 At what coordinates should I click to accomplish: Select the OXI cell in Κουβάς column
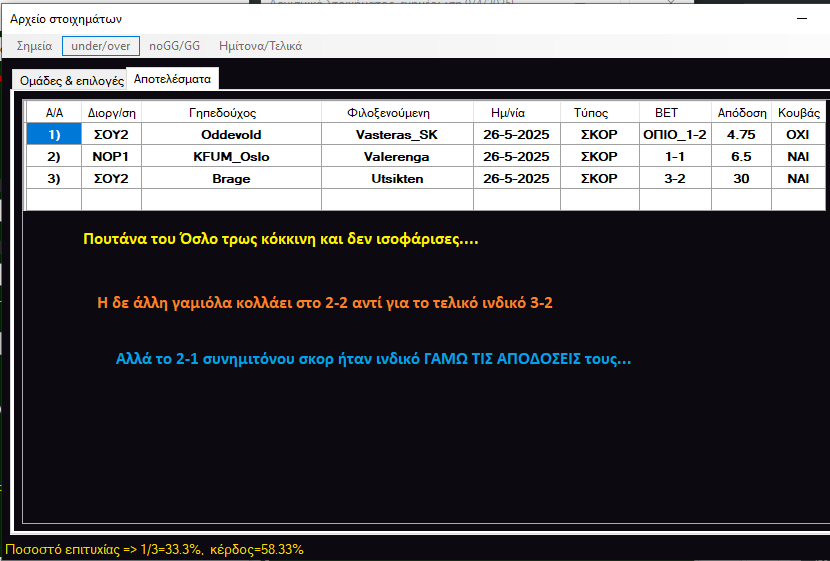[x=798, y=134]
